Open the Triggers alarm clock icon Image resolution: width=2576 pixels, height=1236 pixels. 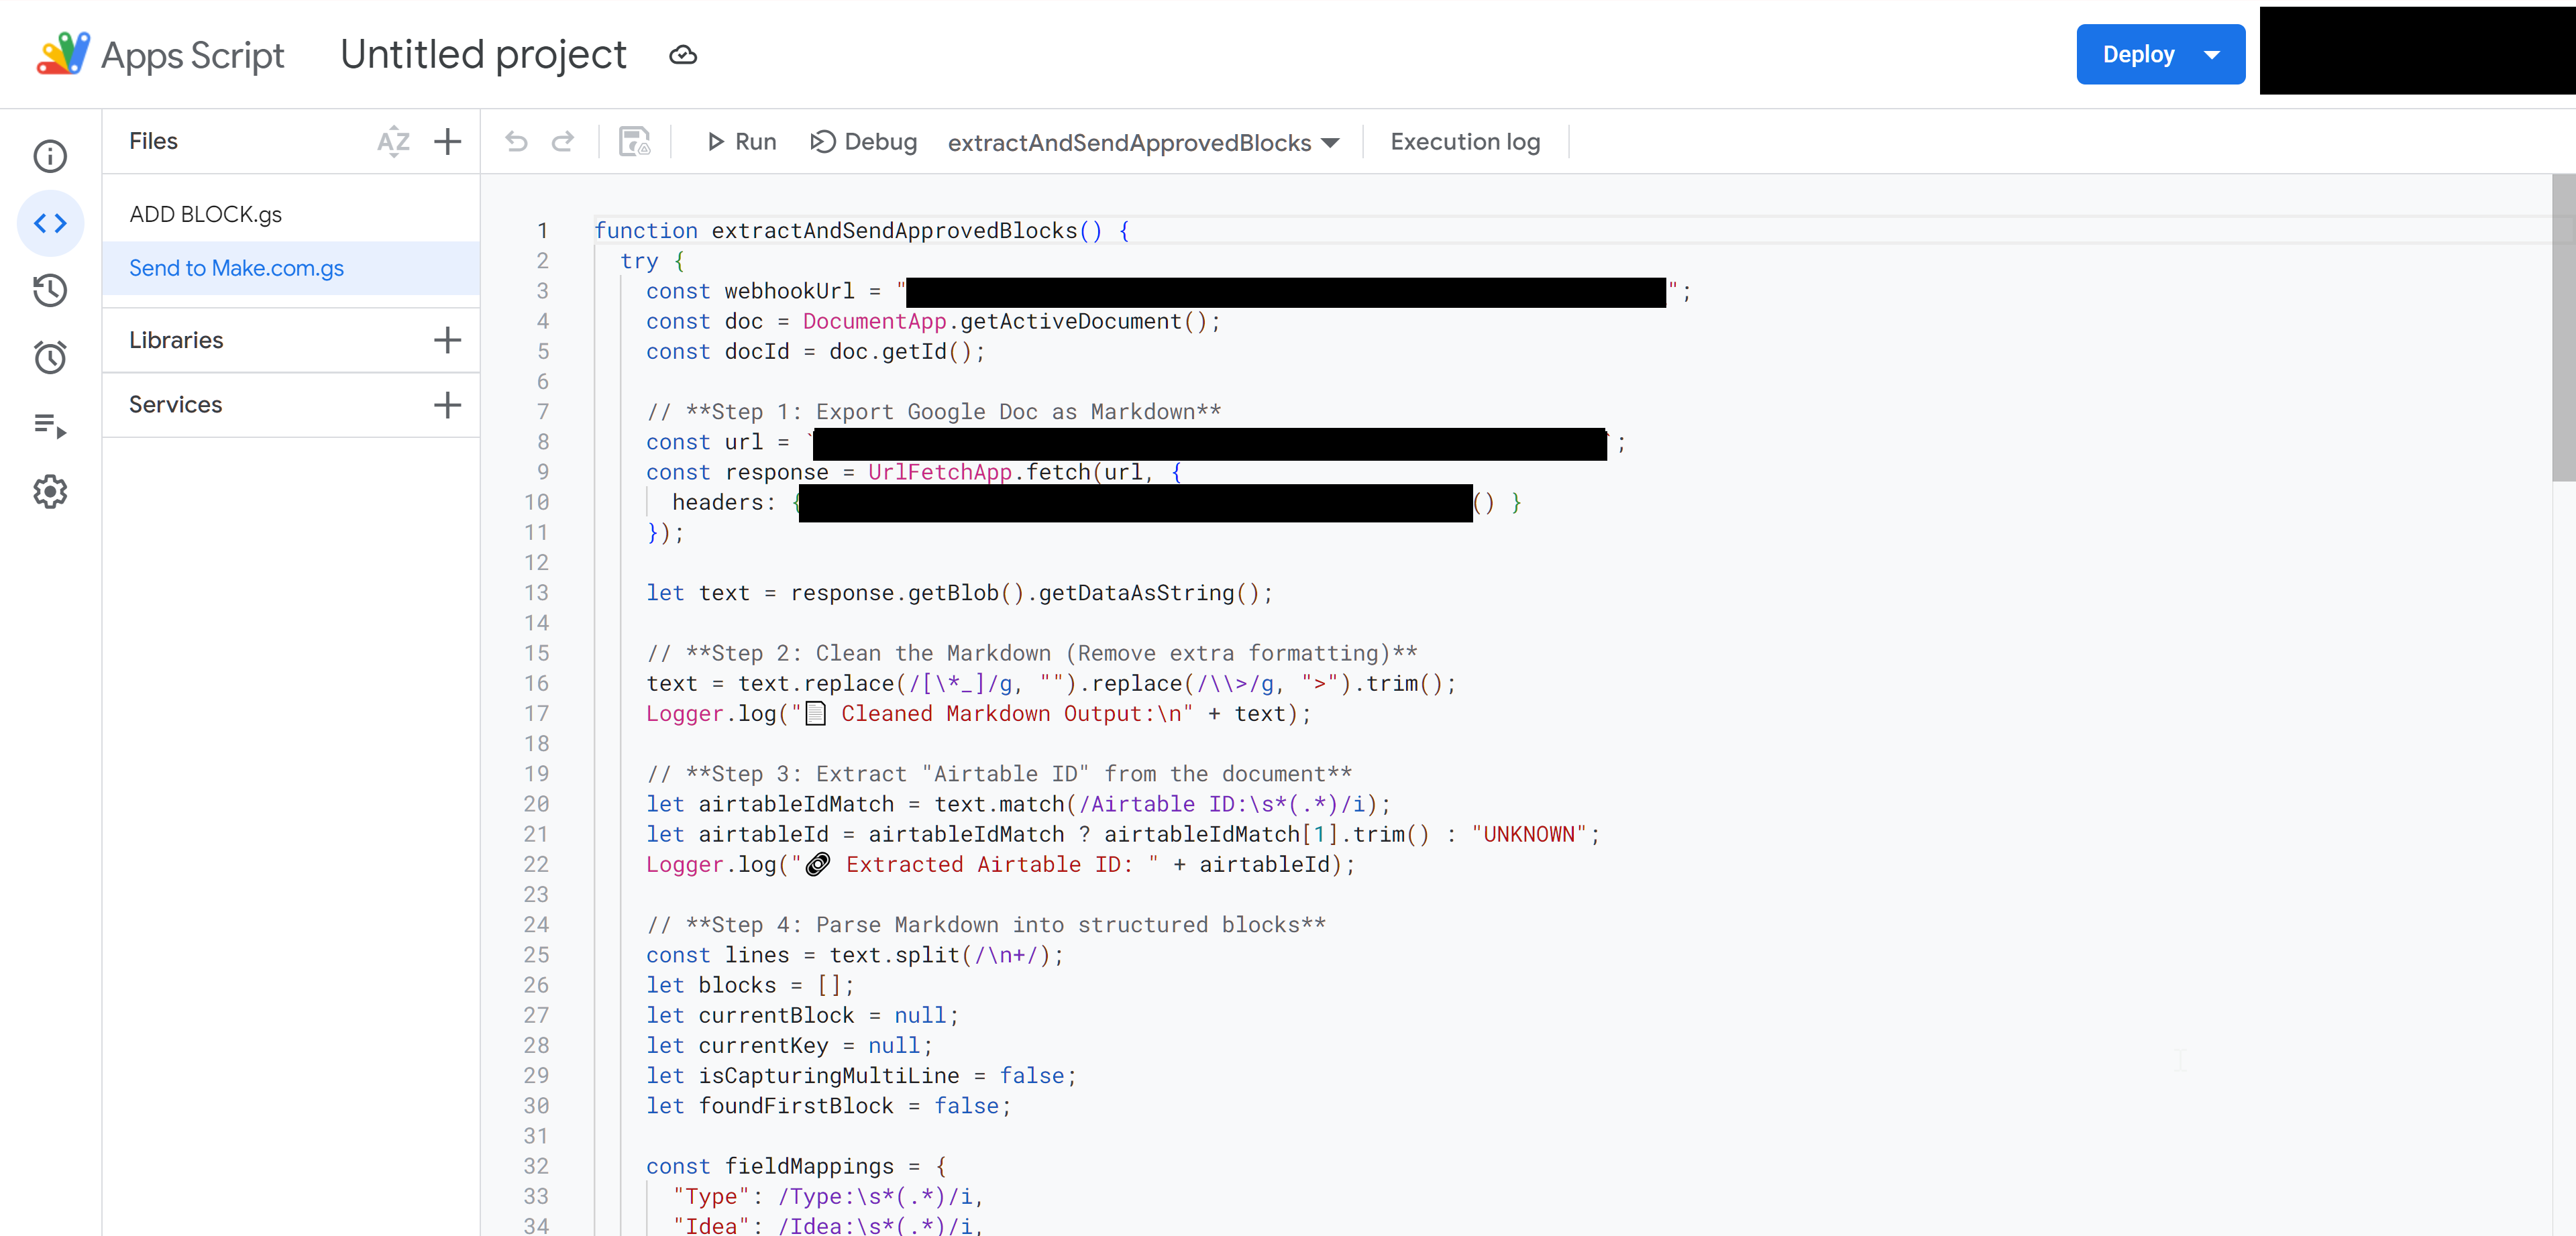pos(50,357)
